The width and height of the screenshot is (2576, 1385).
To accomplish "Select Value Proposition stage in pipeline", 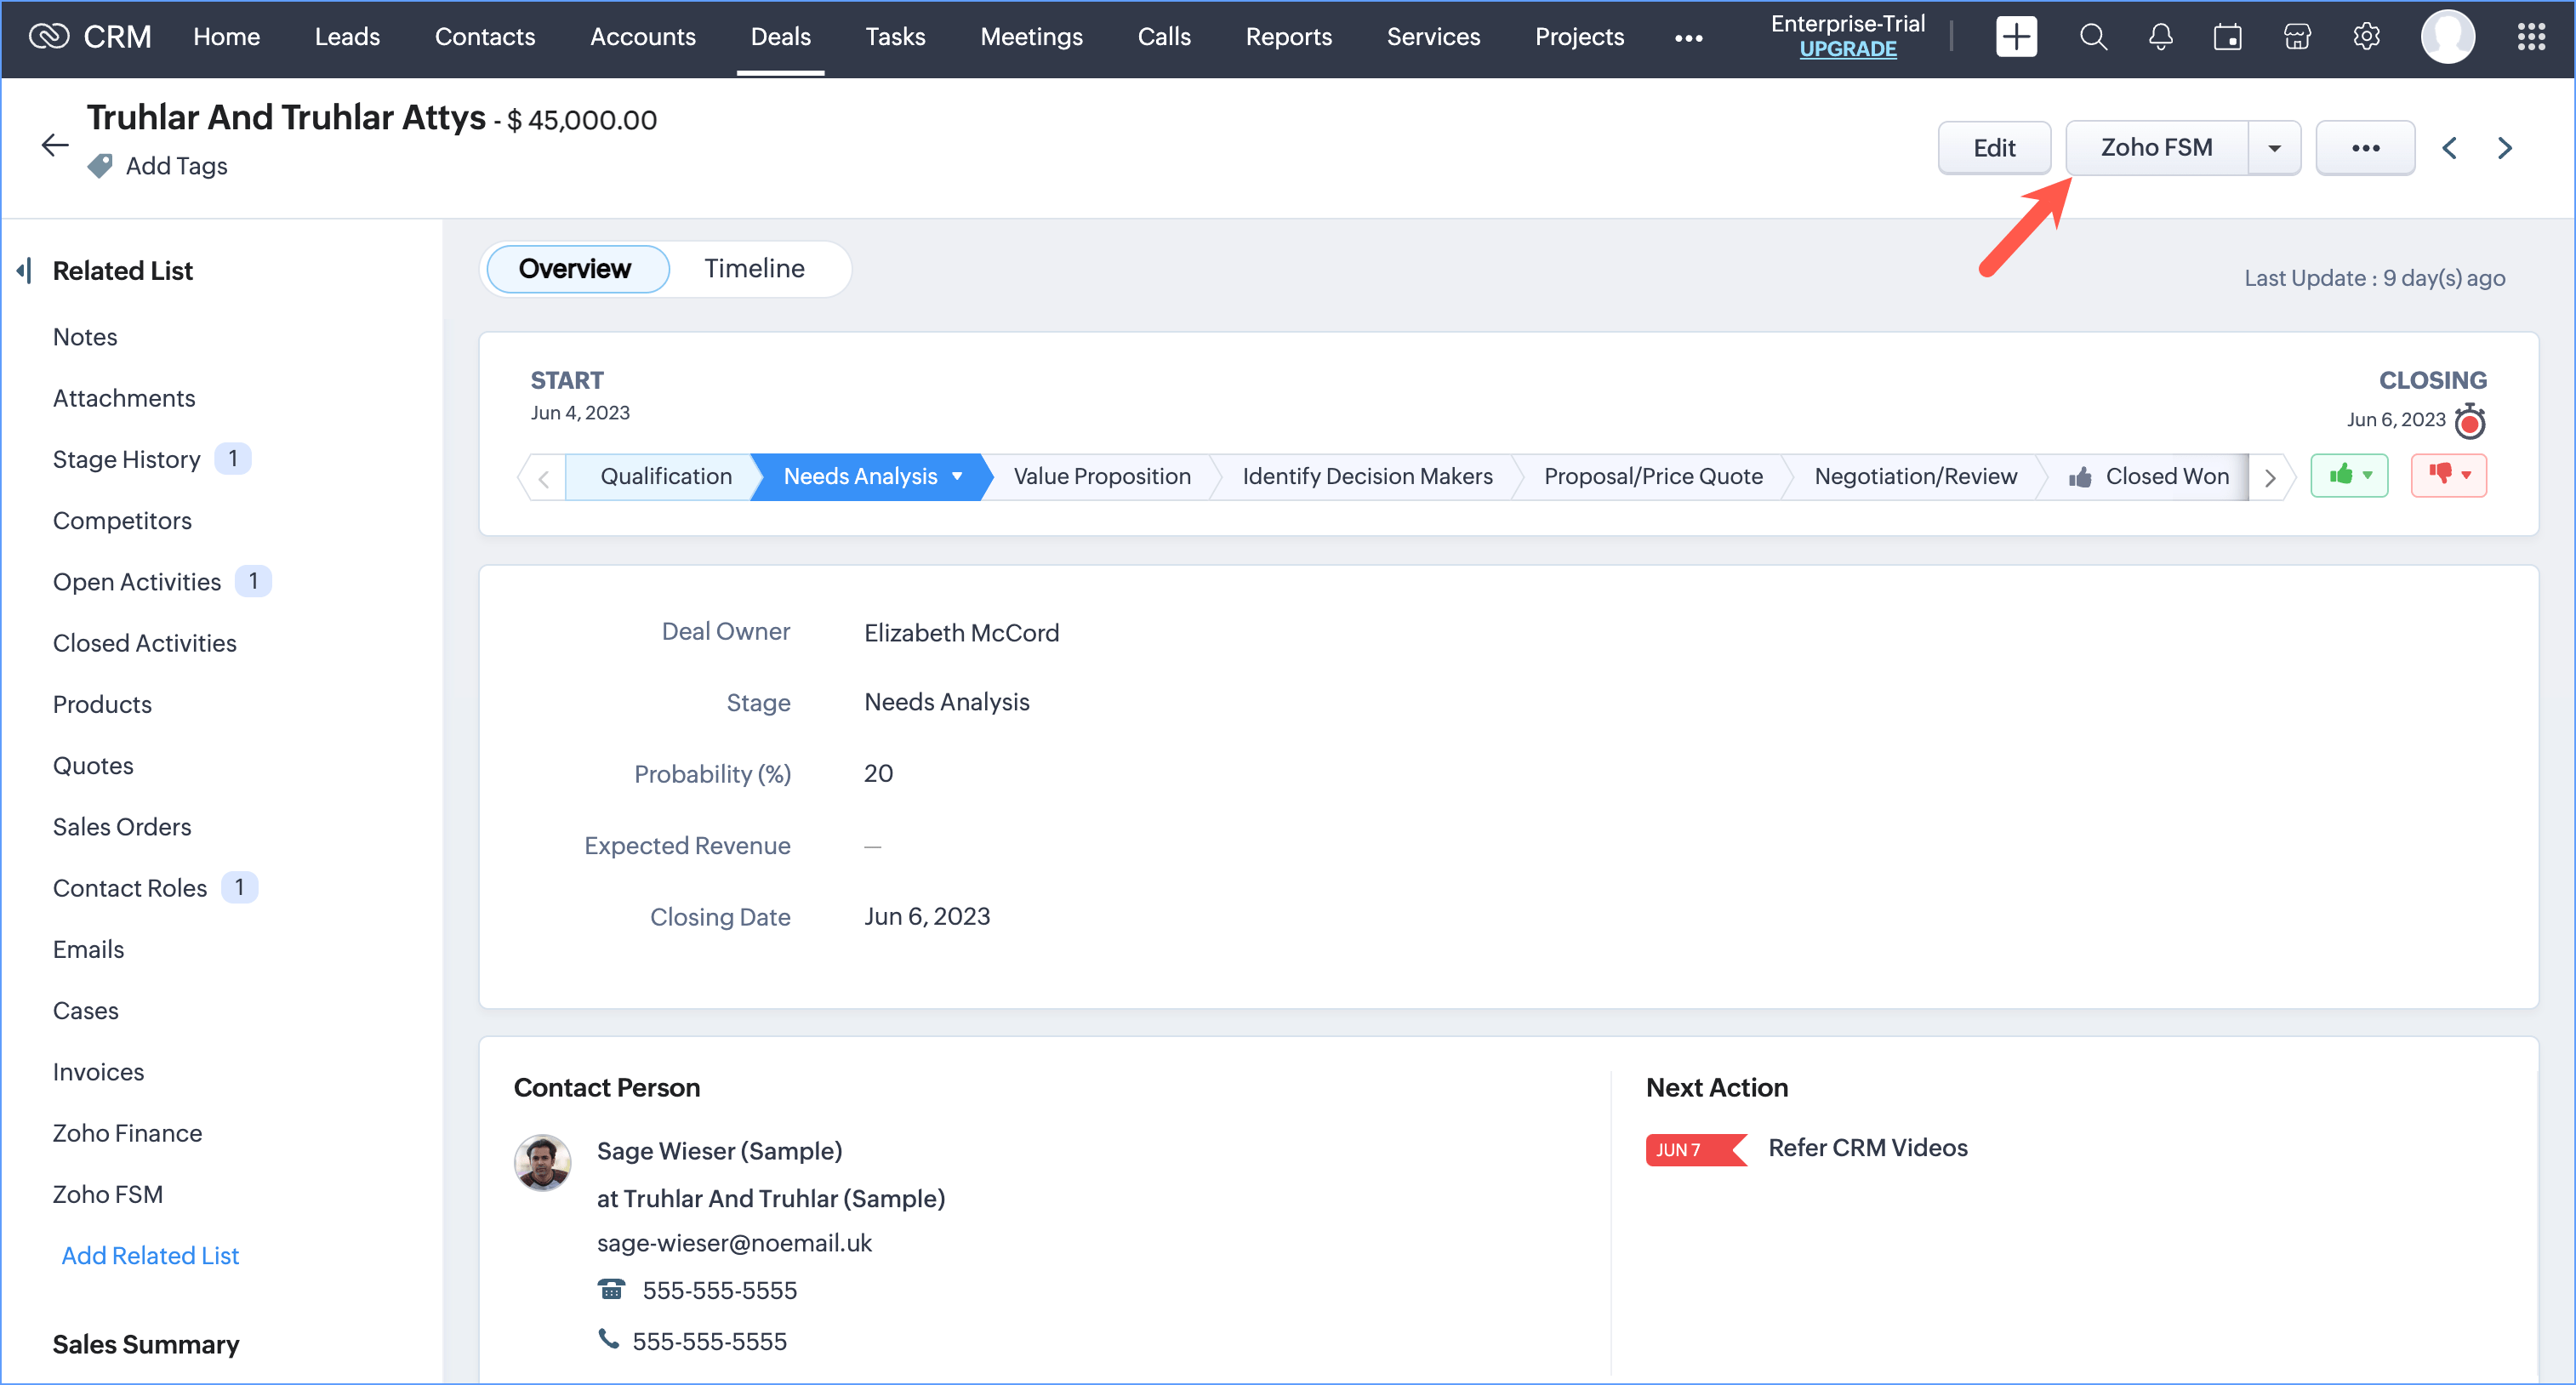I will point(1101,476).
